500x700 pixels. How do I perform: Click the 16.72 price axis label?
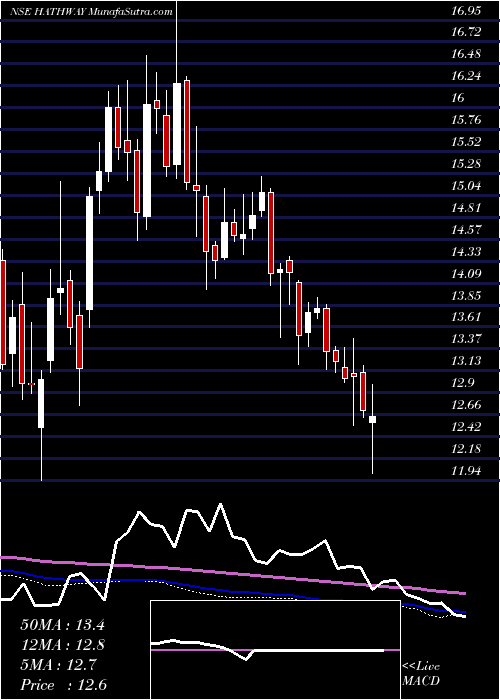point(467,32)
